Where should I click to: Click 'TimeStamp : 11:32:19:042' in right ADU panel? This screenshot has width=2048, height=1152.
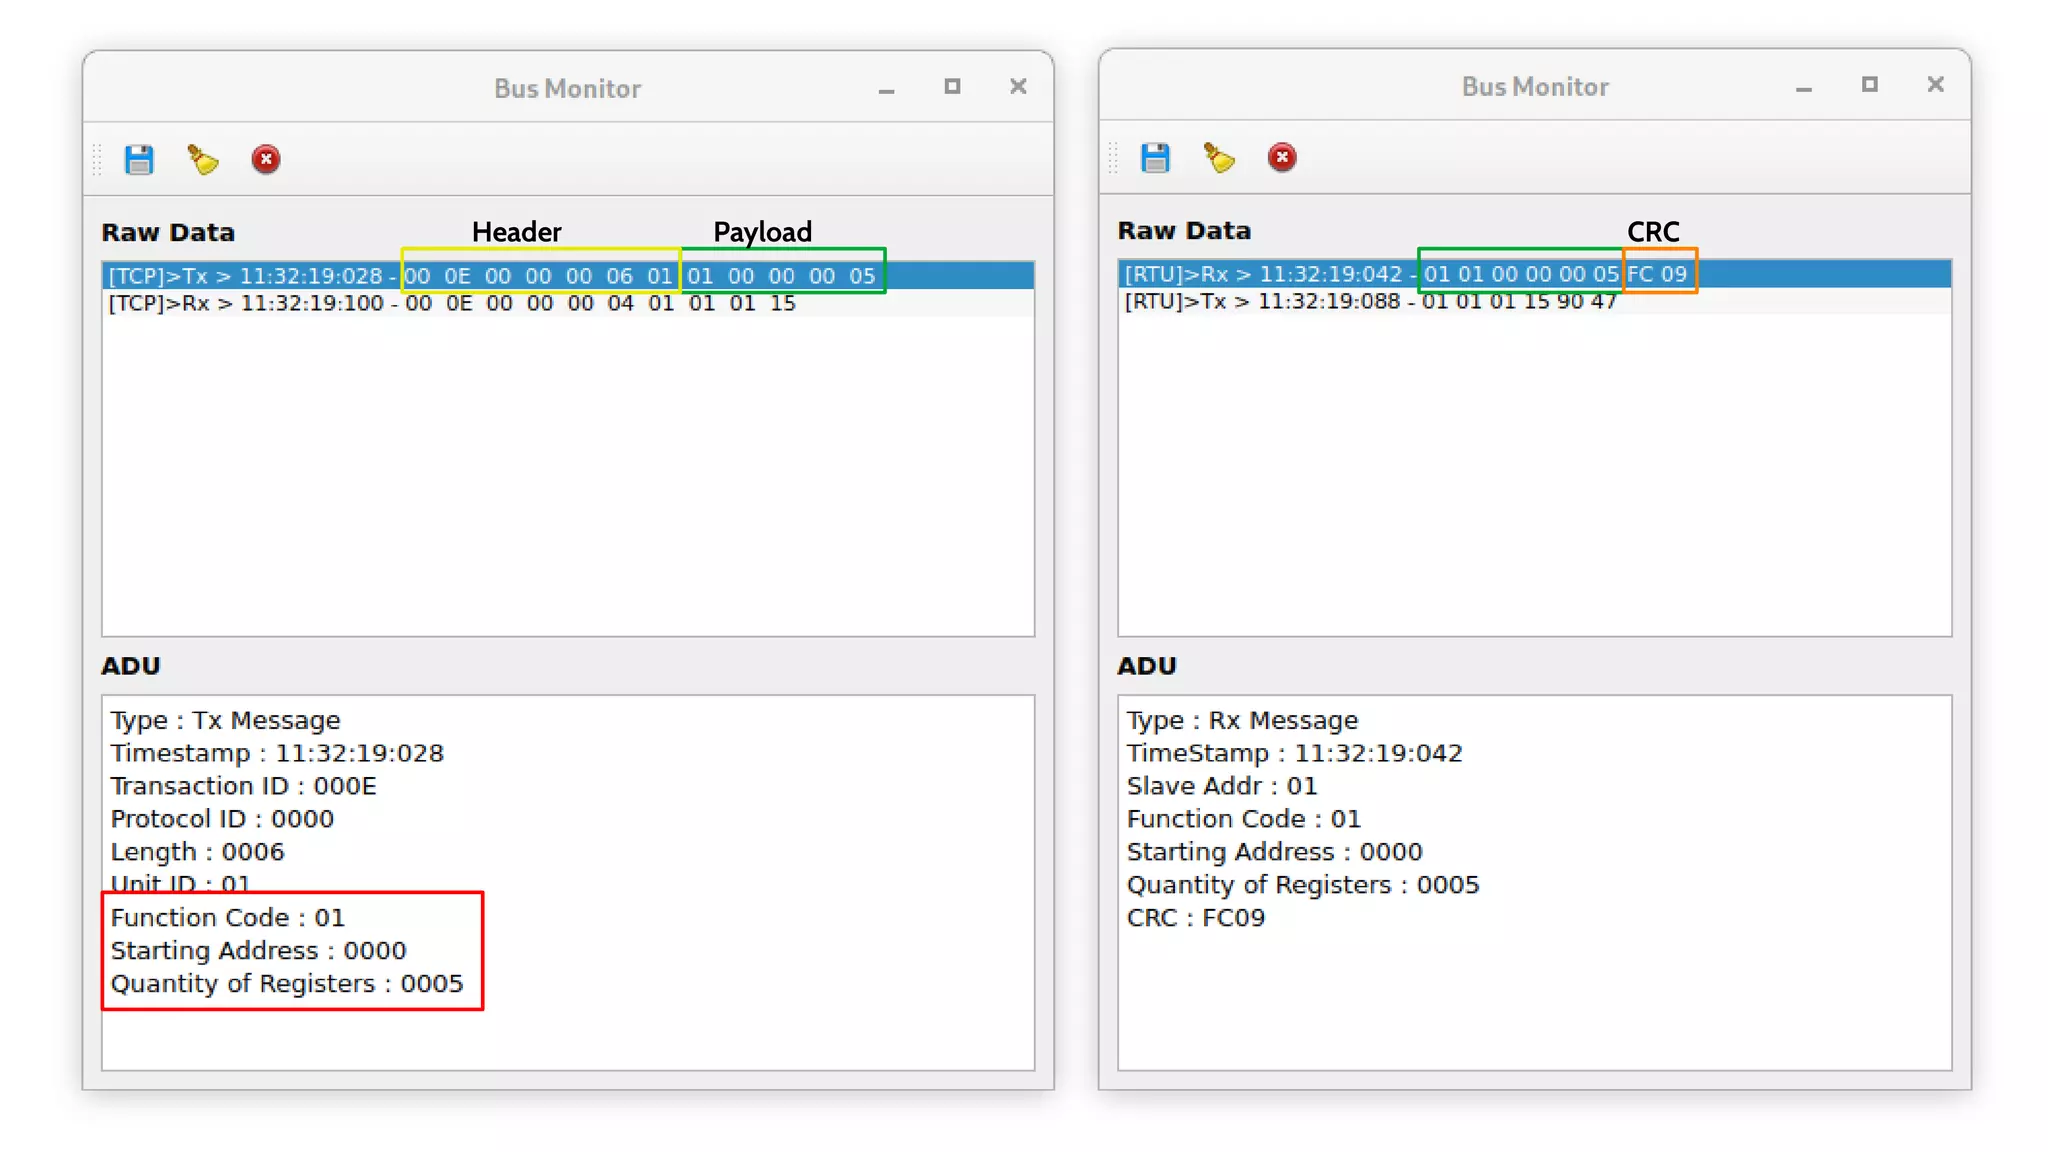click(1294, 753)
